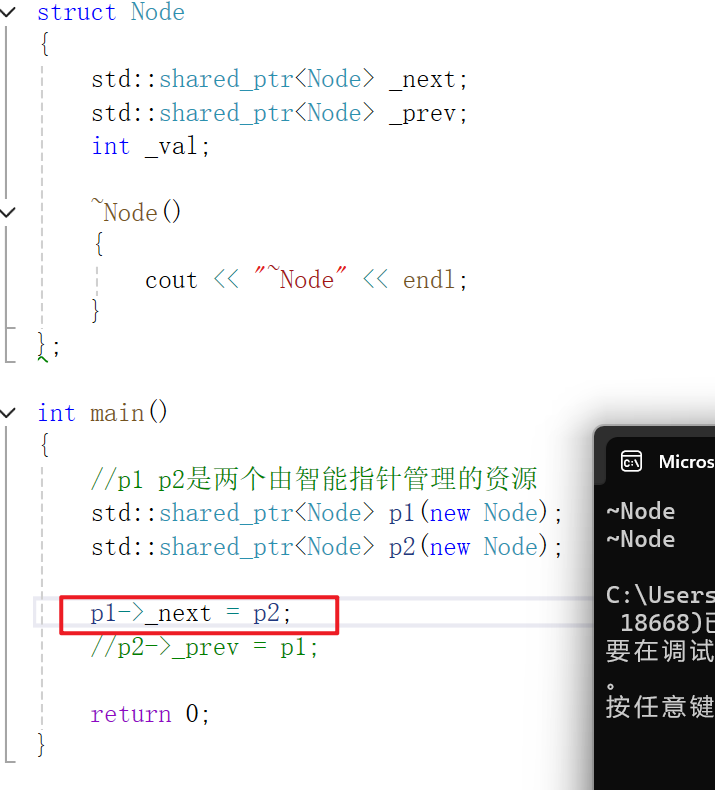Place cursor on int _val line
This screenshot has height=790, width=715.
(150, 147)
